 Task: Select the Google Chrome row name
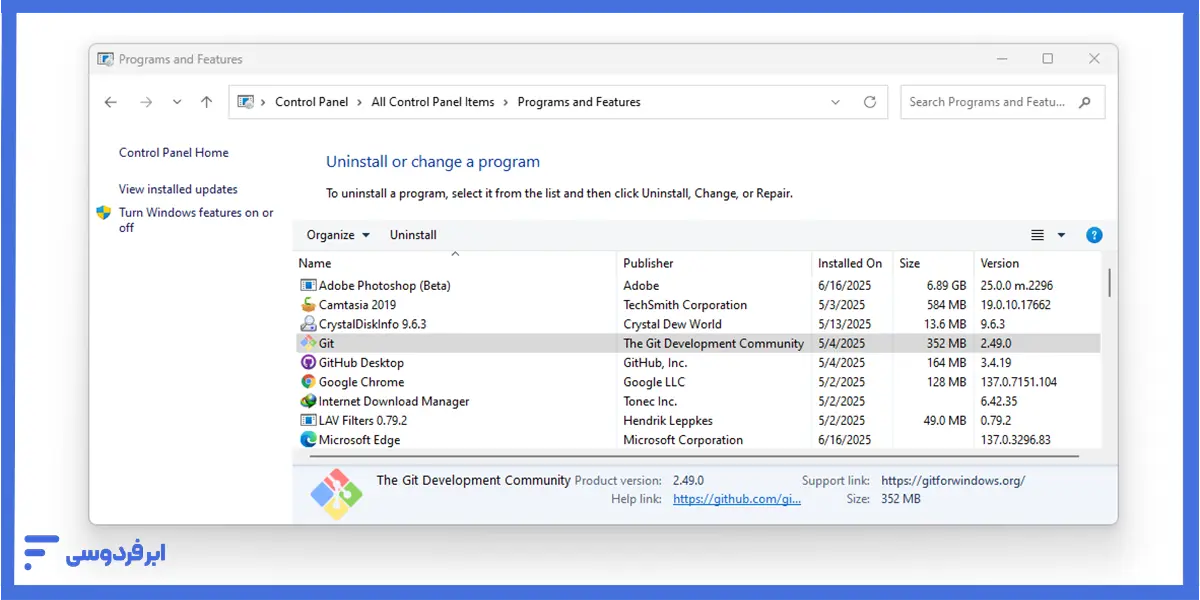[x=362, y=382]
